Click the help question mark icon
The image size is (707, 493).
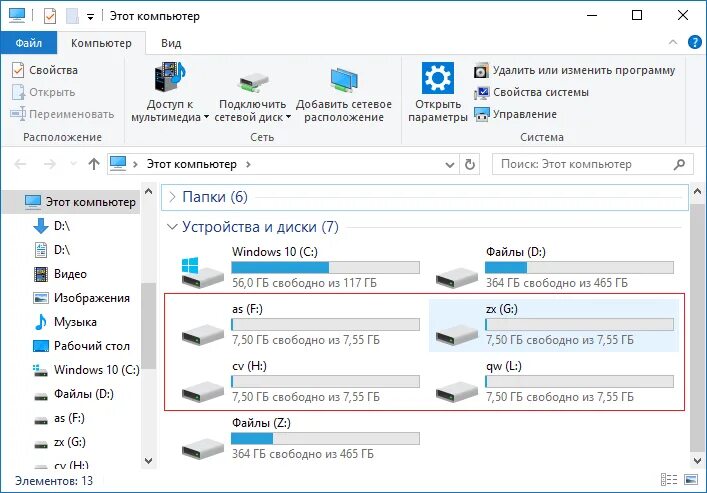pos(694,42)
